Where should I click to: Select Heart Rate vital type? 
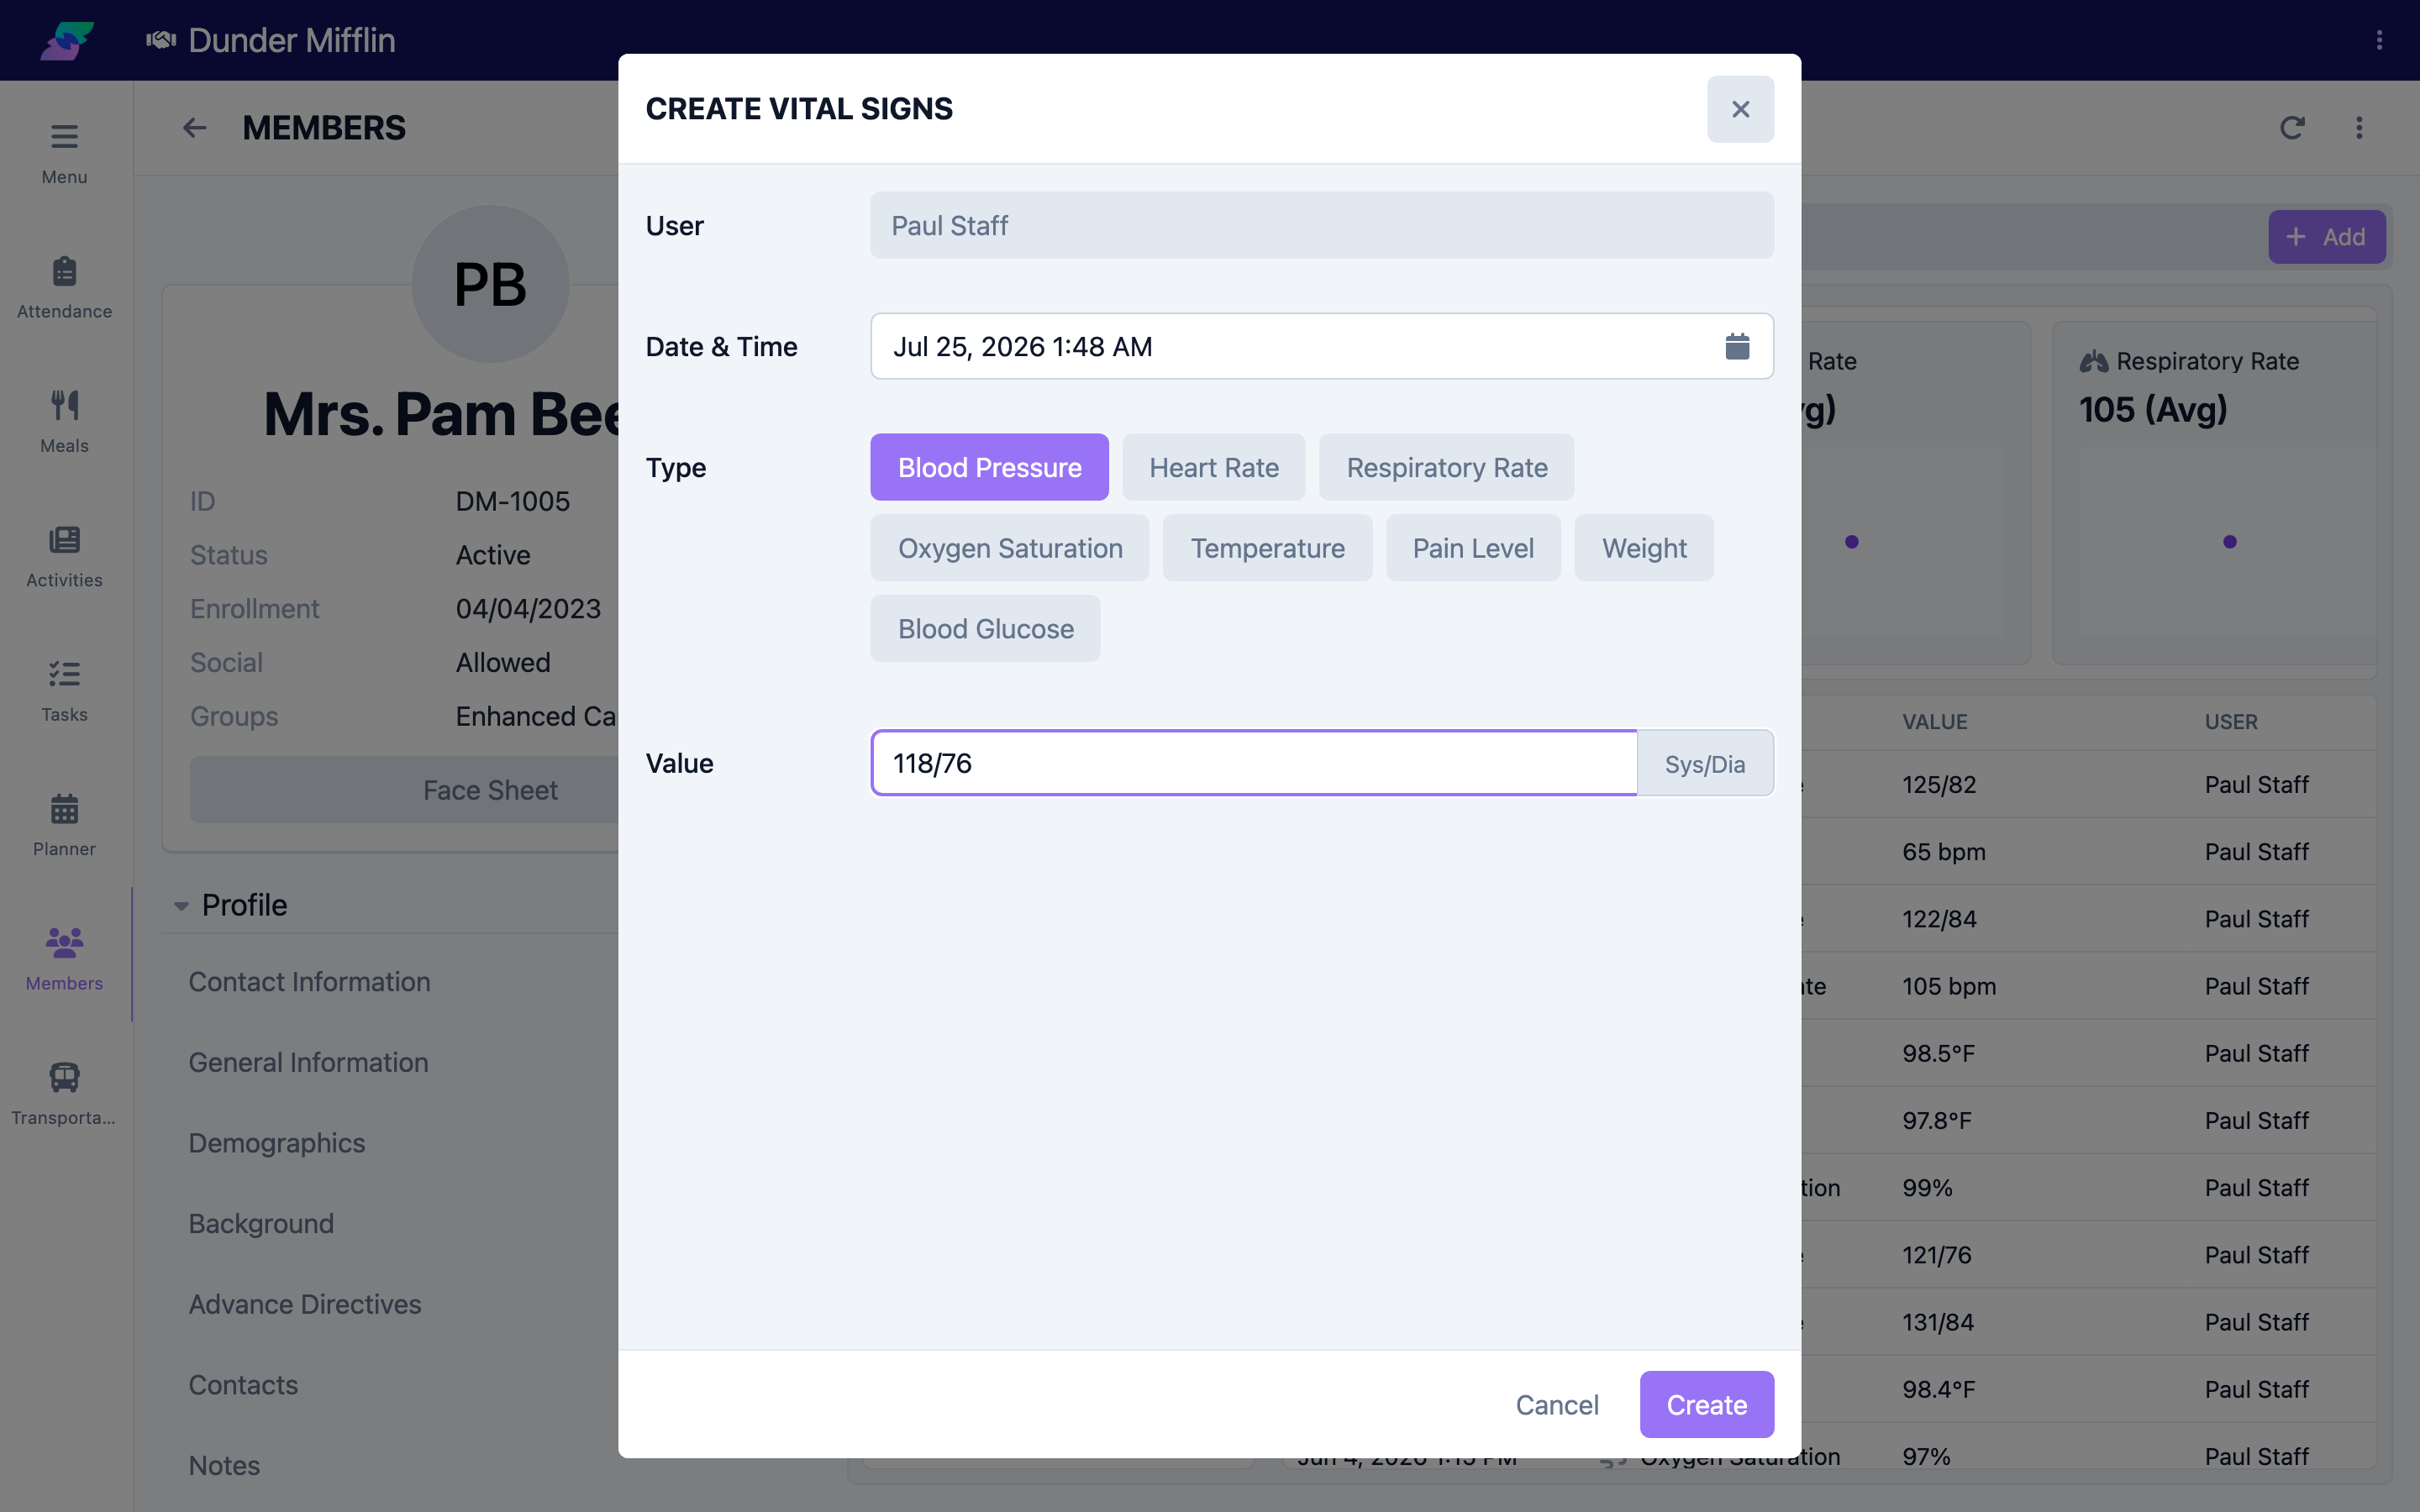[1213, 467]
